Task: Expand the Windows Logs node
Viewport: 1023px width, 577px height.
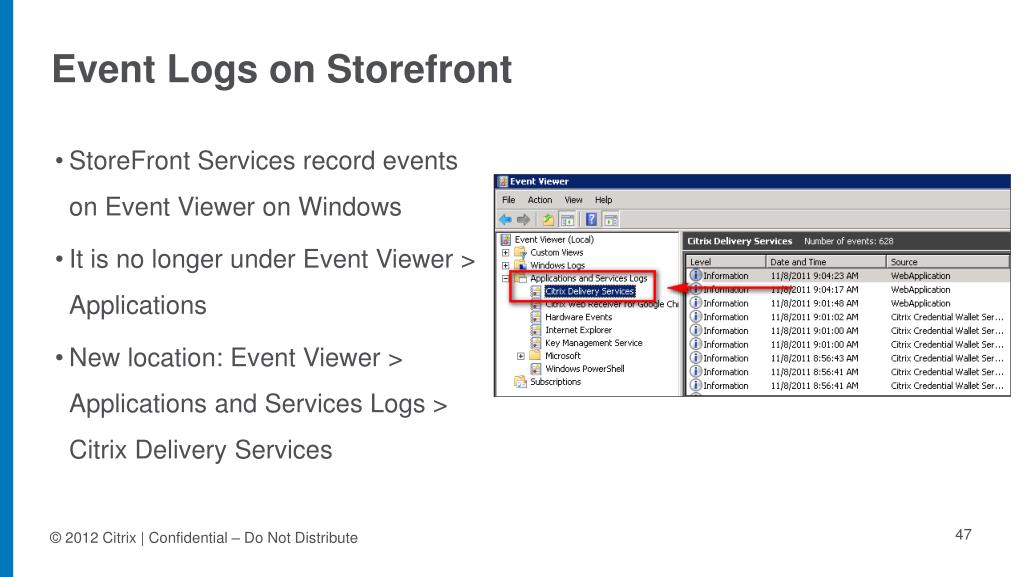Action: pyautogui.click(x=505, y=266)
